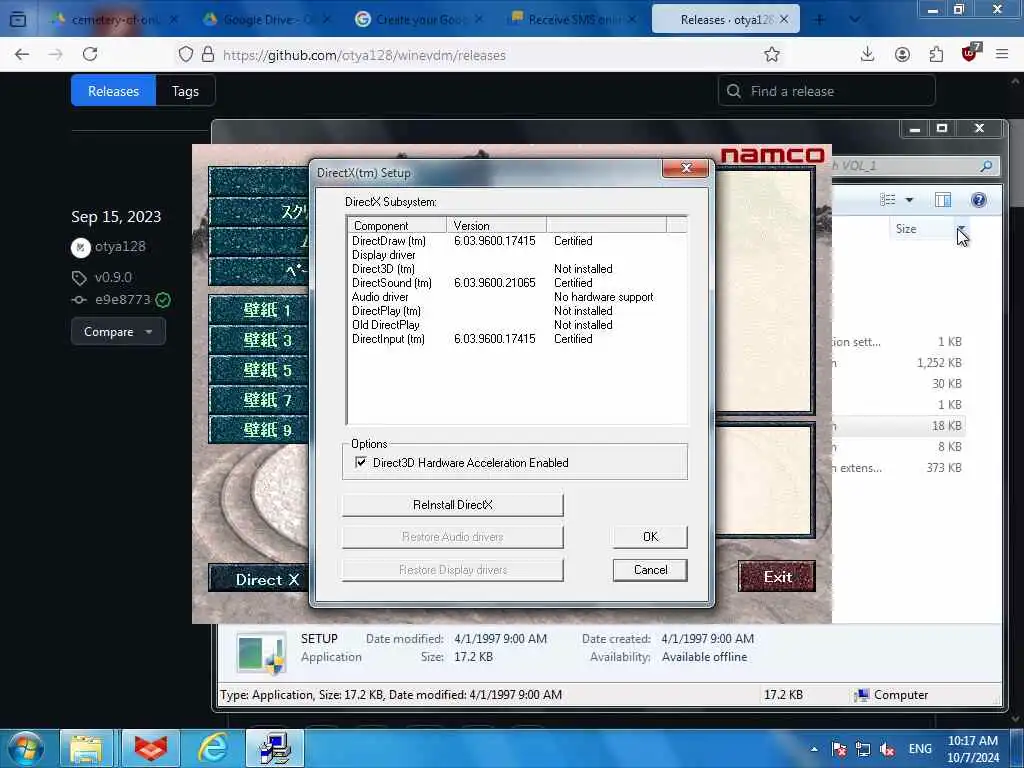
Task: Click the ReInstall DirectX button
Action: [x=453, y=505]
